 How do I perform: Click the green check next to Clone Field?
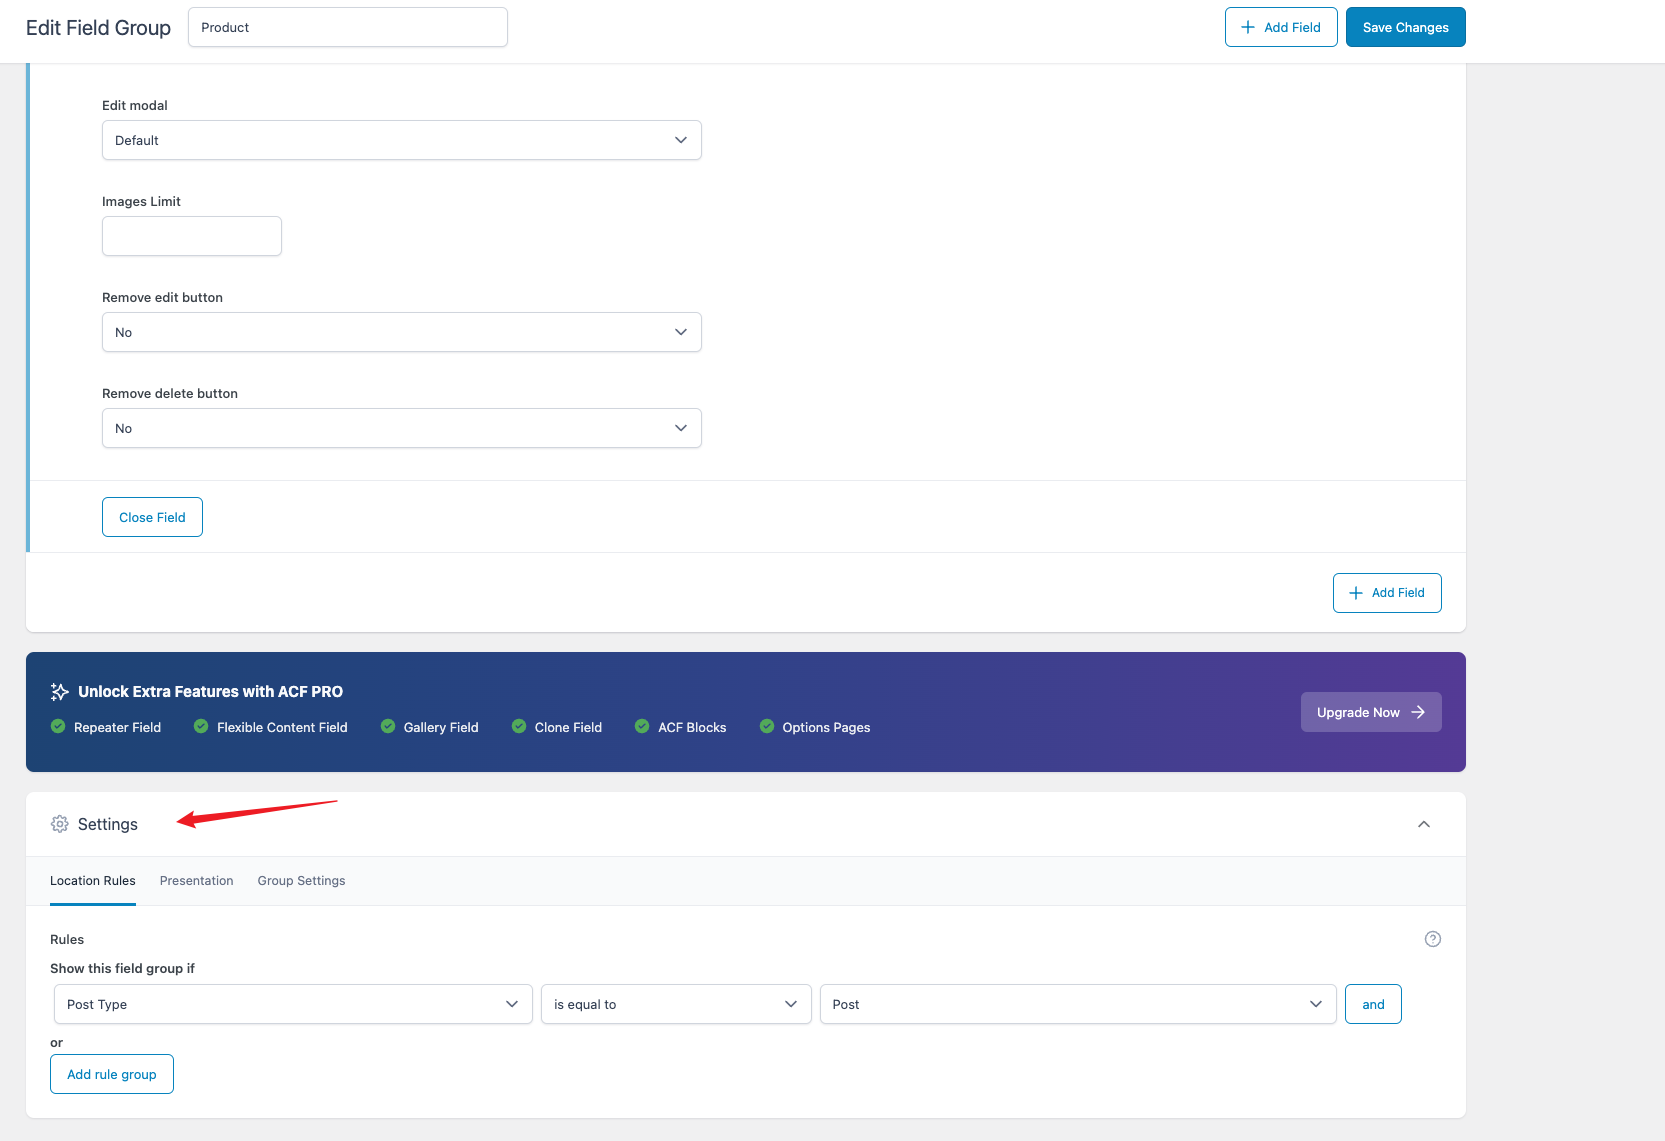point(519,727)
